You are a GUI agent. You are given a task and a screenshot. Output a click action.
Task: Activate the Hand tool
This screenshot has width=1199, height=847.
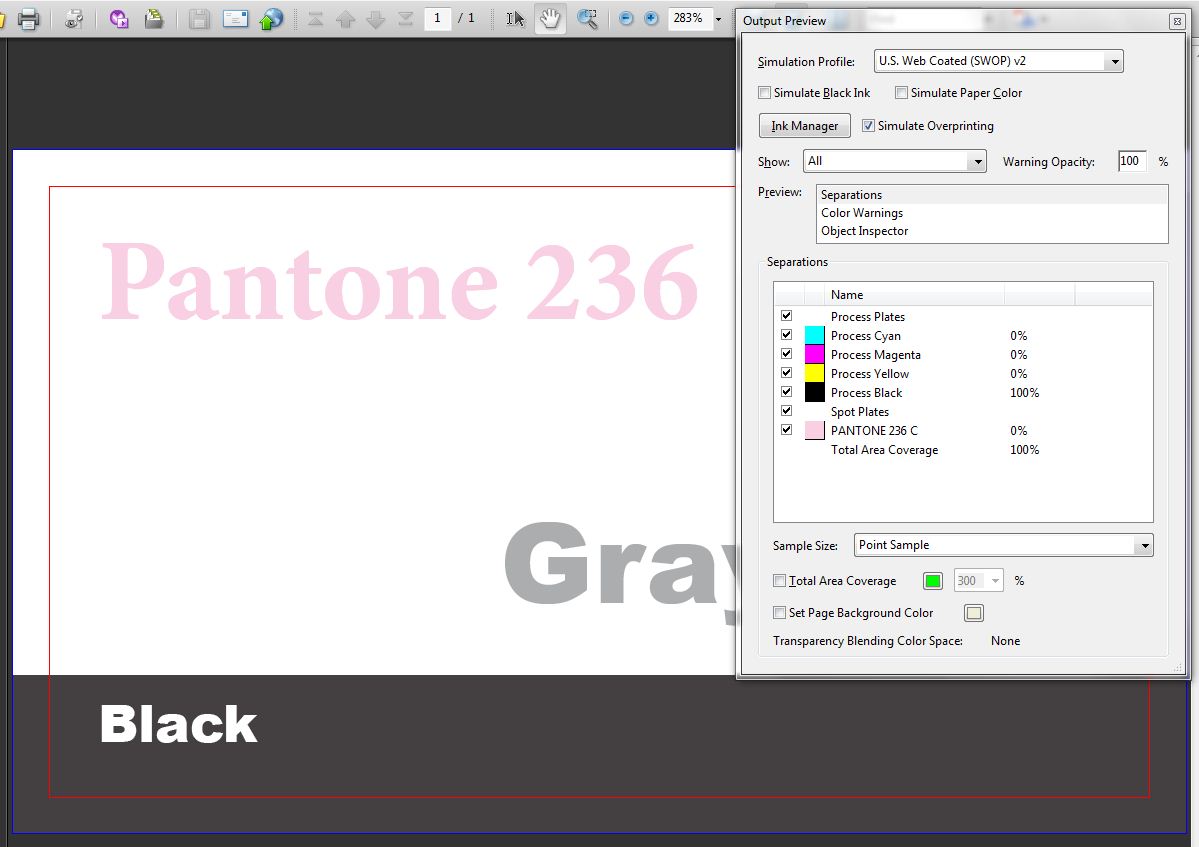point(550,18)
